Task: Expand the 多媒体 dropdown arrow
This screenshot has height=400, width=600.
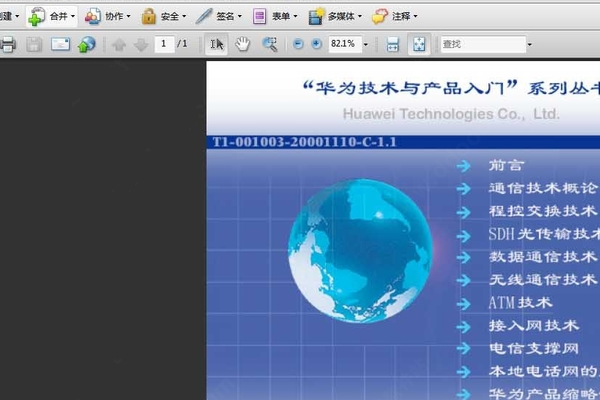Action: [x=360, y=16]
